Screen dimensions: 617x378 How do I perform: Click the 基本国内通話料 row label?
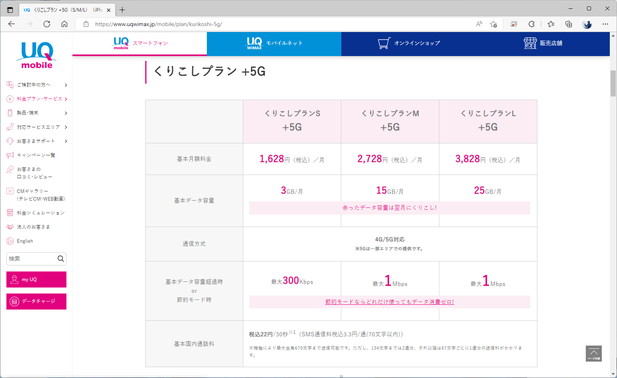tap(194, 344)
